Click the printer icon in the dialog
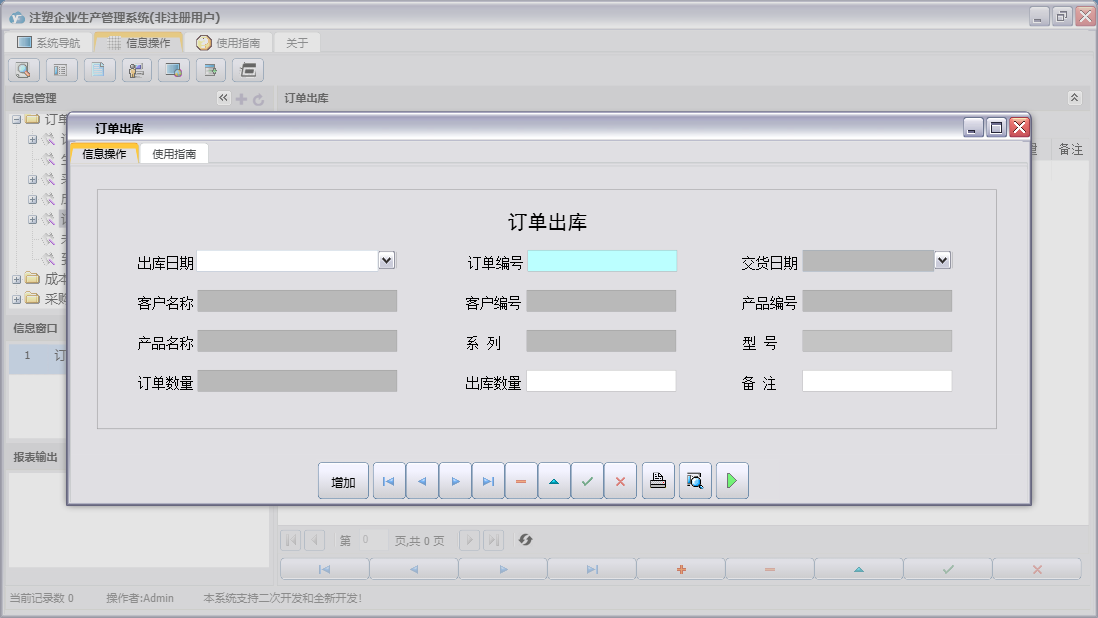This screenshot has width=1098, height=618. tap(657, 481)
